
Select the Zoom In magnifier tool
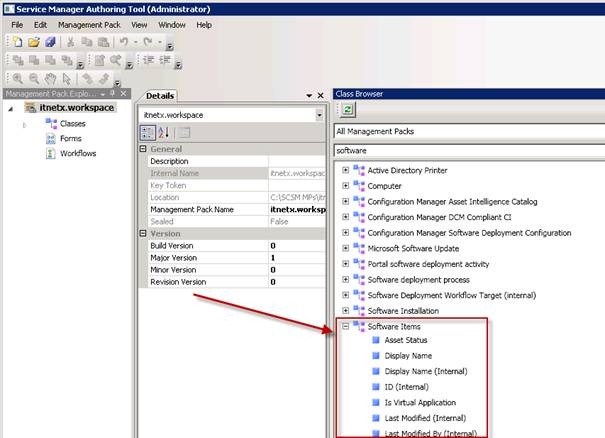click(x=18, y=78)
